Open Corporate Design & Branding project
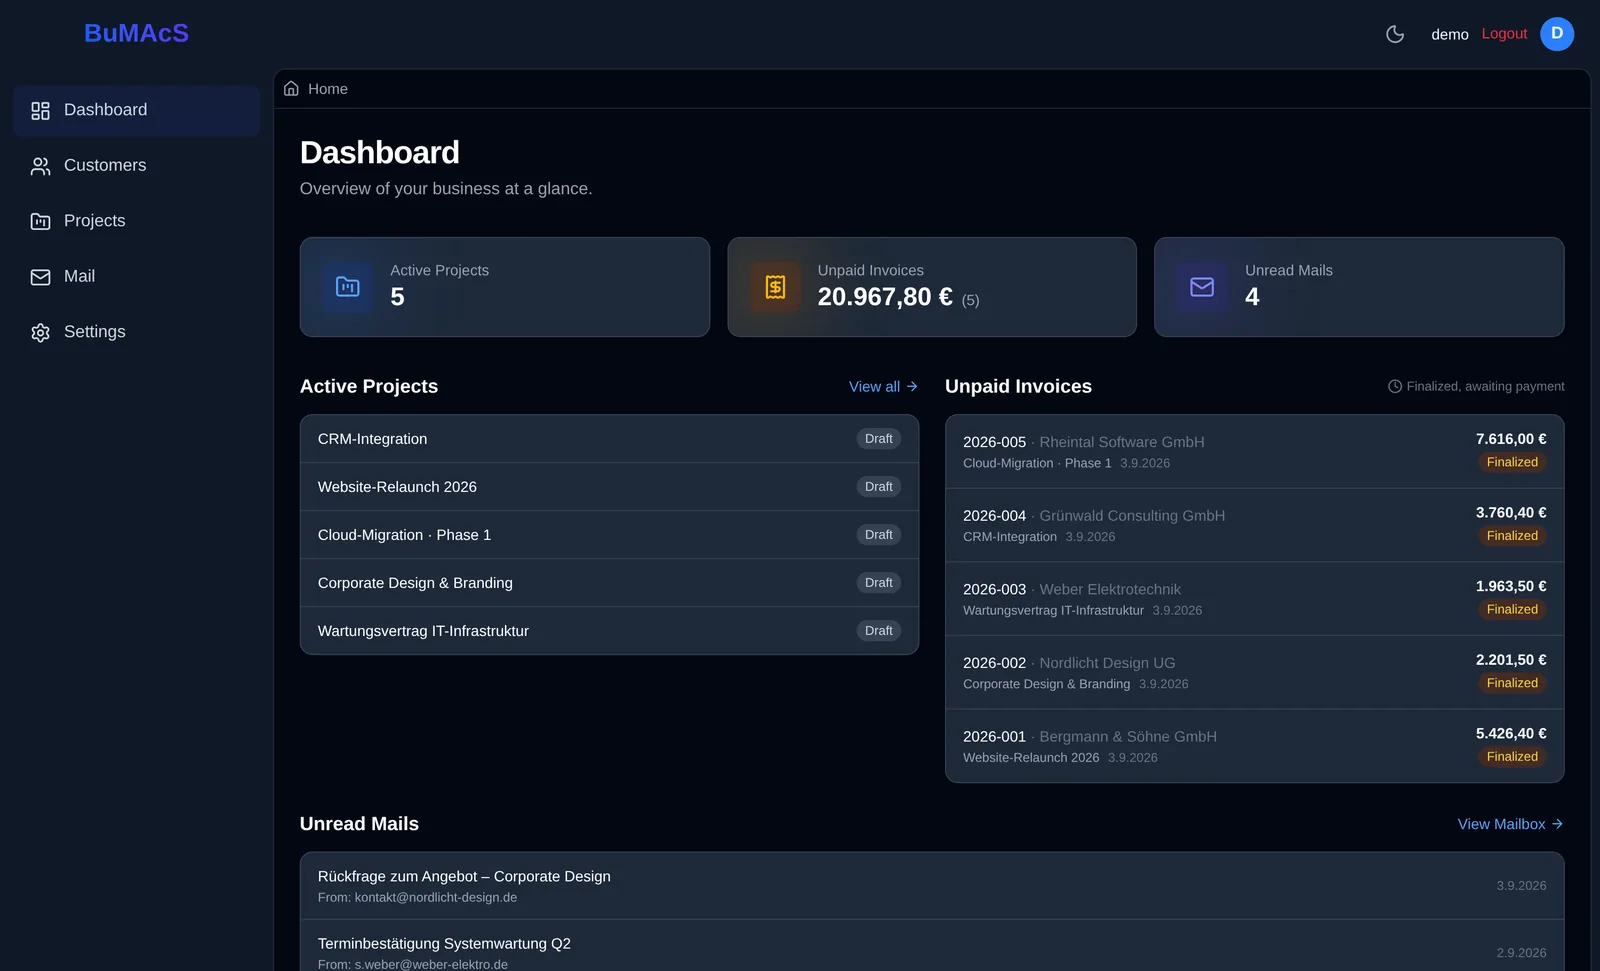Image resolution: width=1600 pixels, height=971 pixels. click(x=609, y=583)
